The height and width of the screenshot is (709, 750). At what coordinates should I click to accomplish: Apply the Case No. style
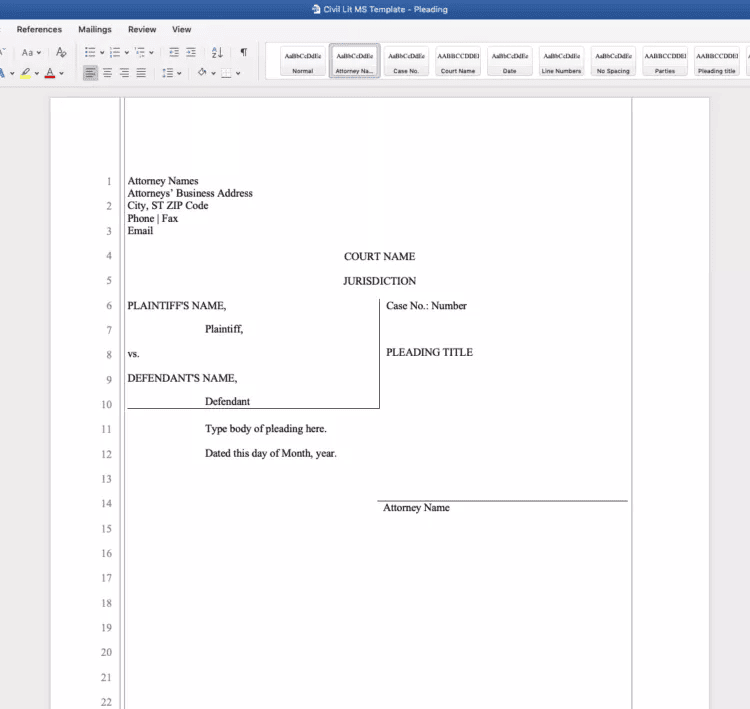(406, 61)
